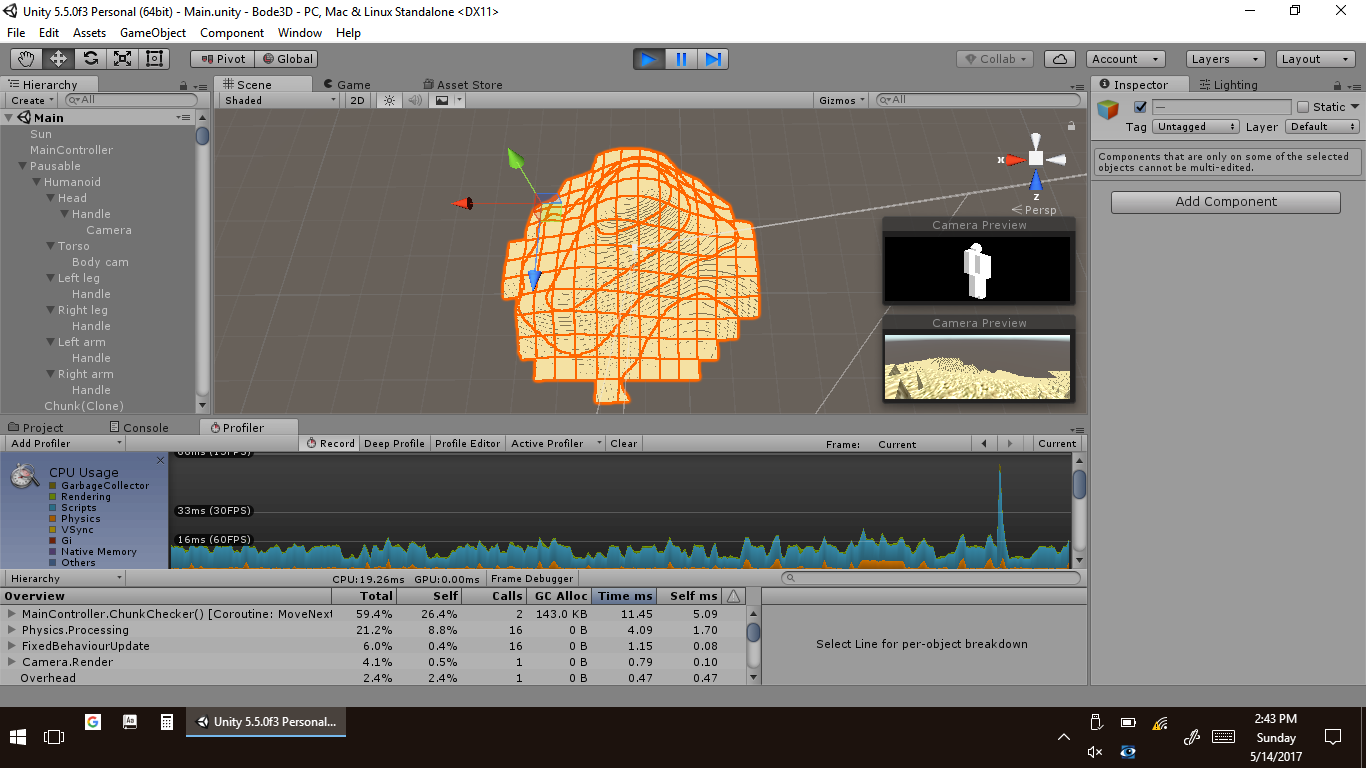Click the Step frame button
Viewport: 1366px width, 768px height.
click(x=713, y=59)
